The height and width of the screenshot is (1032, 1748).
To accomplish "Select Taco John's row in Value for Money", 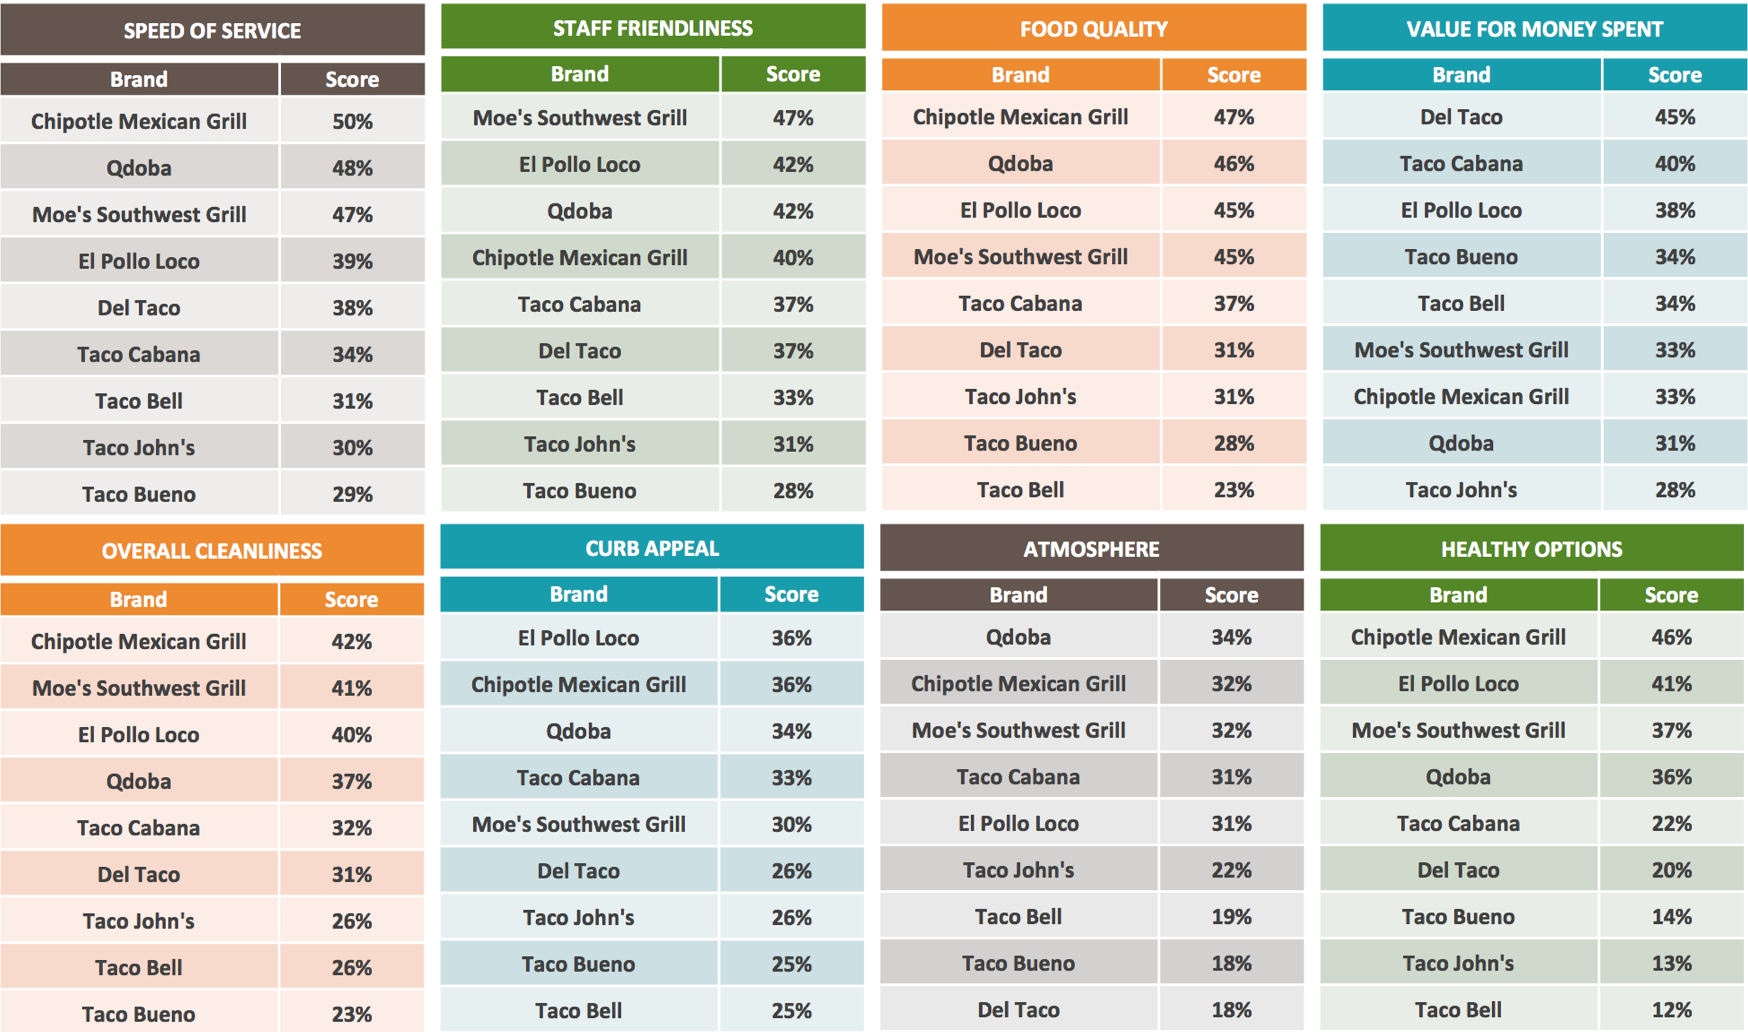I will coord(1461,490).
